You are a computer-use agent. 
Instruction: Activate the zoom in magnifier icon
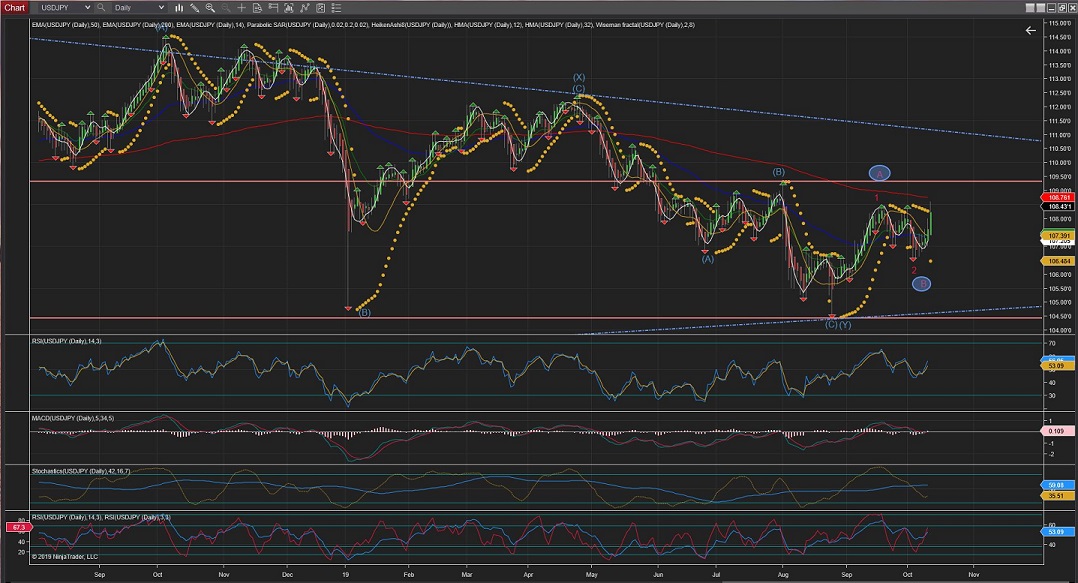click(x=210, y=8)
